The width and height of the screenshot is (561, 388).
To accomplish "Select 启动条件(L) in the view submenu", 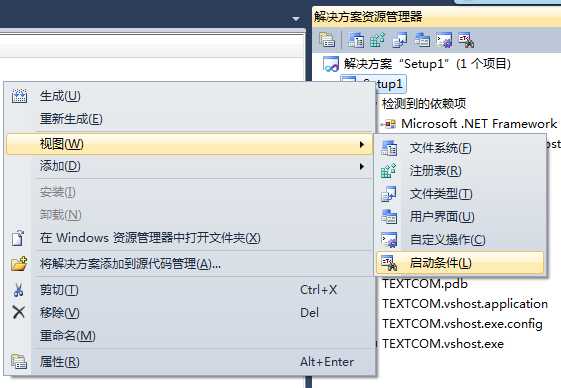I will (460, 263).
